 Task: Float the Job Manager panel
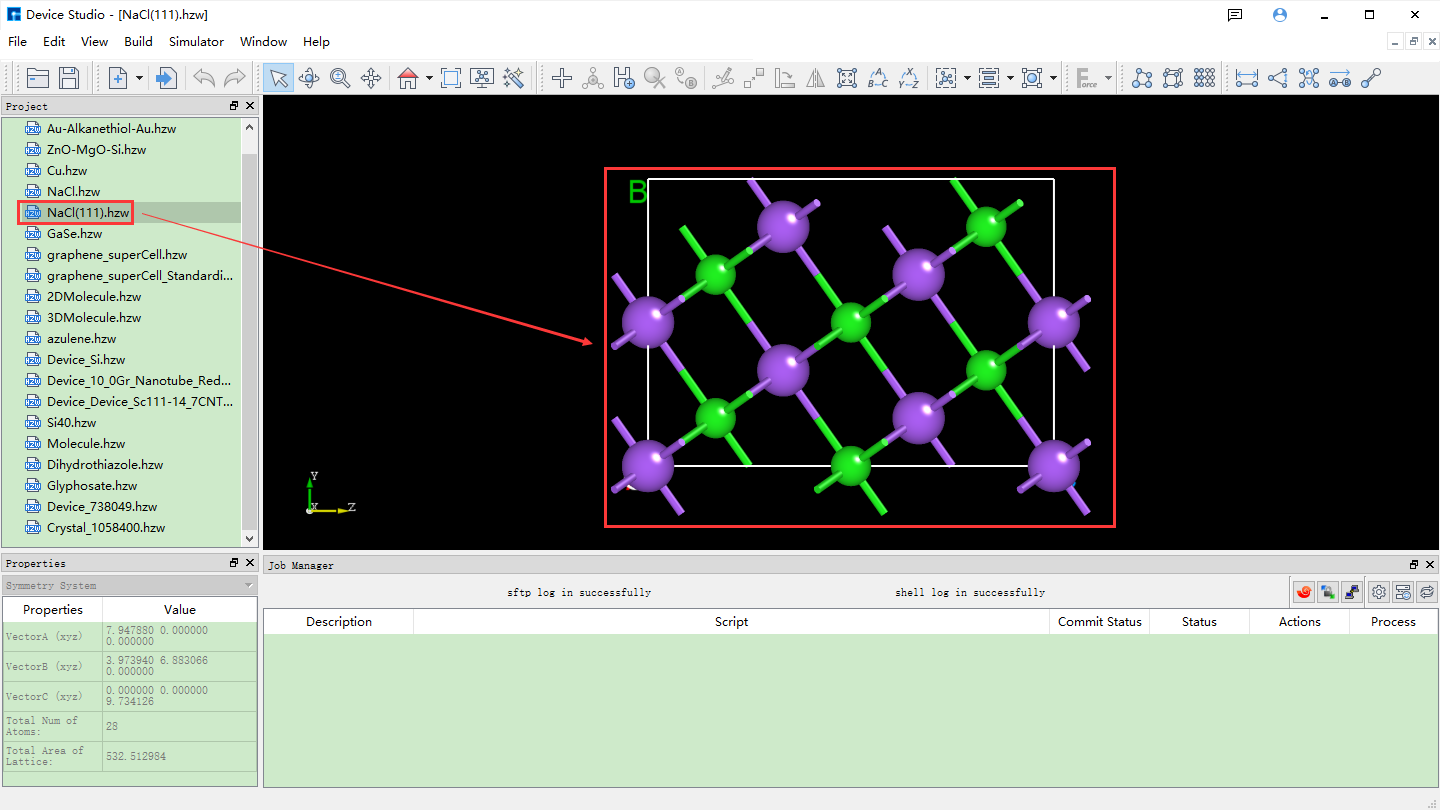click(1414, 565)
